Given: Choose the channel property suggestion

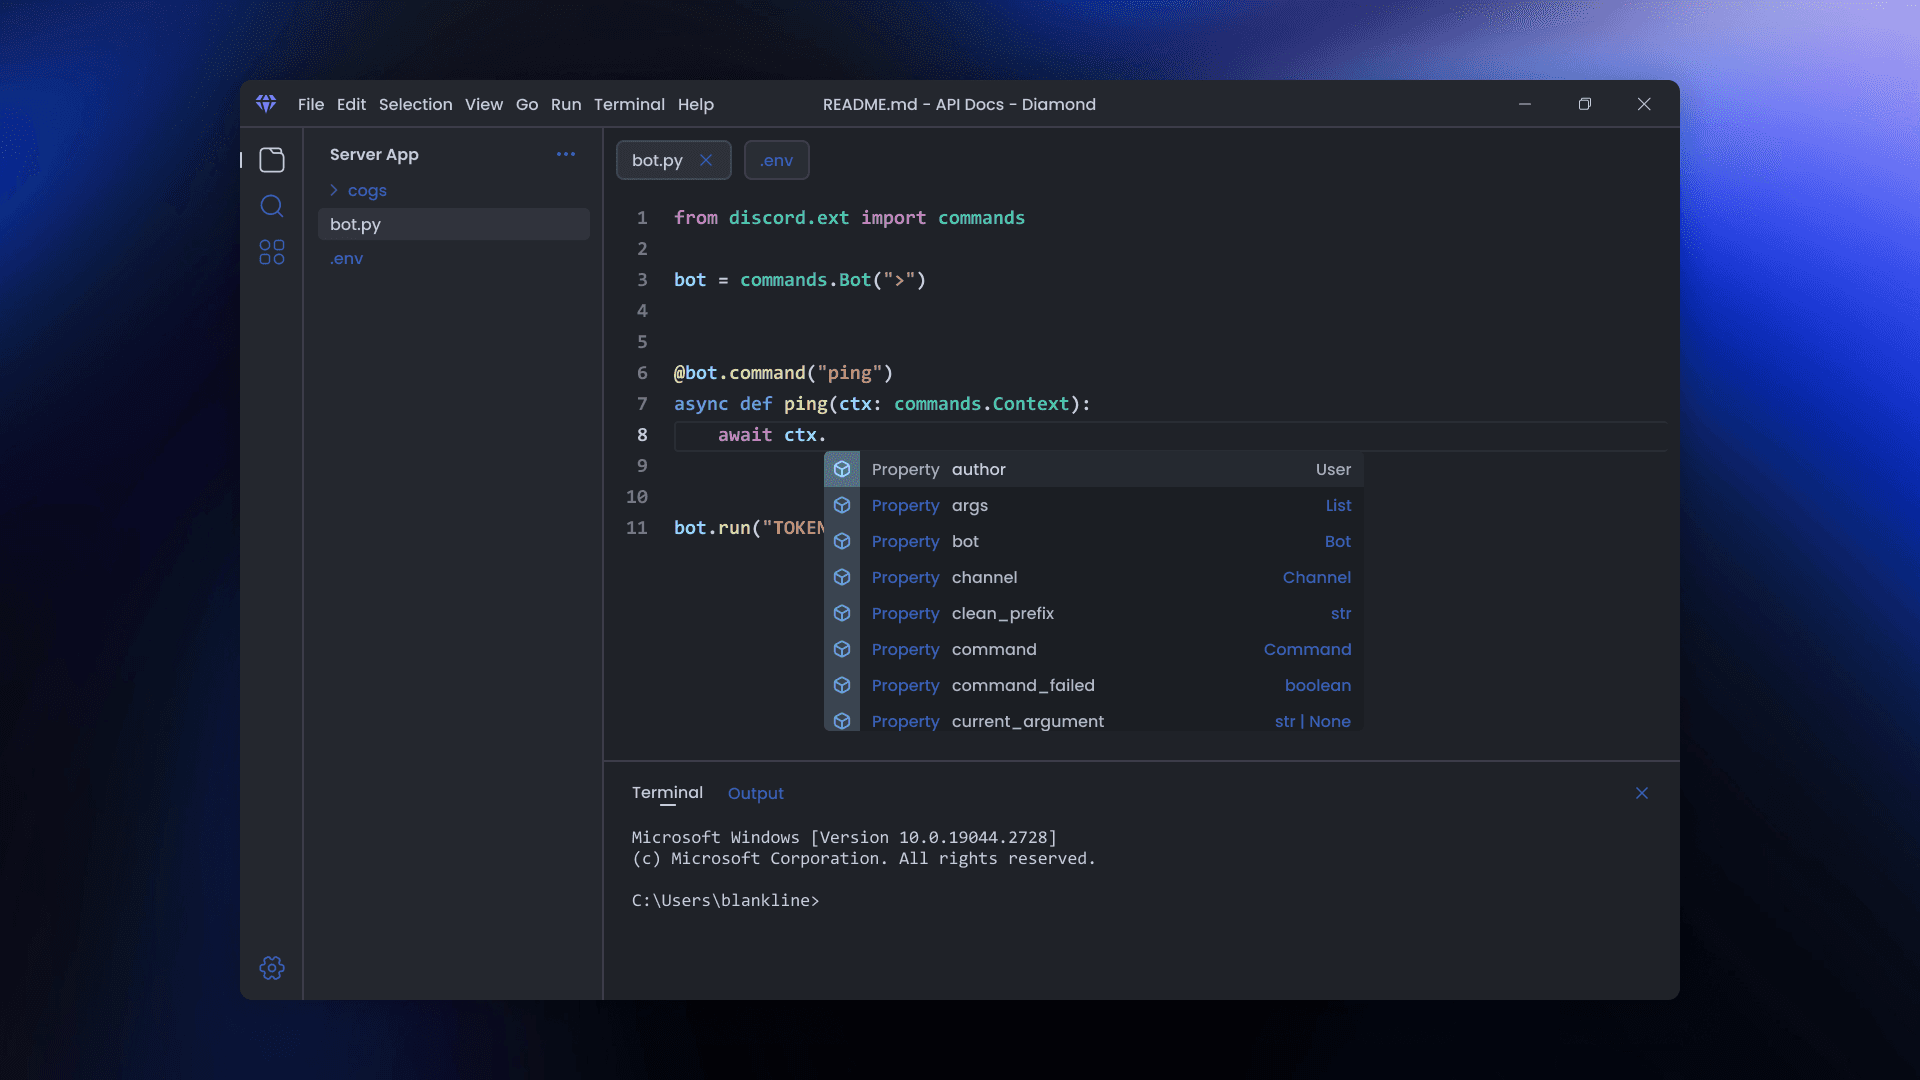Looking at the screenshot, I should tap(1094, 577).
